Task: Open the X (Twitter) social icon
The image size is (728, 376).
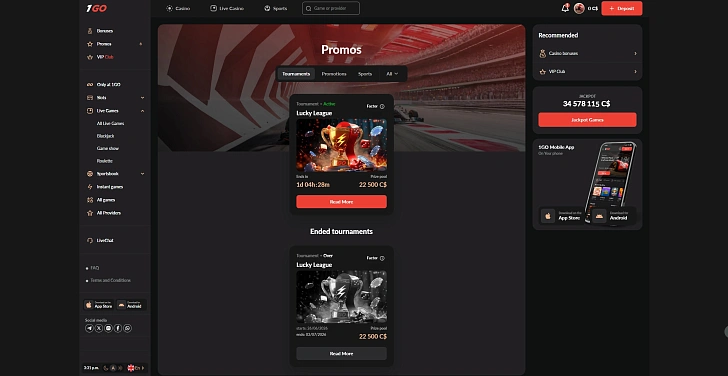Action: click(99, 328)
